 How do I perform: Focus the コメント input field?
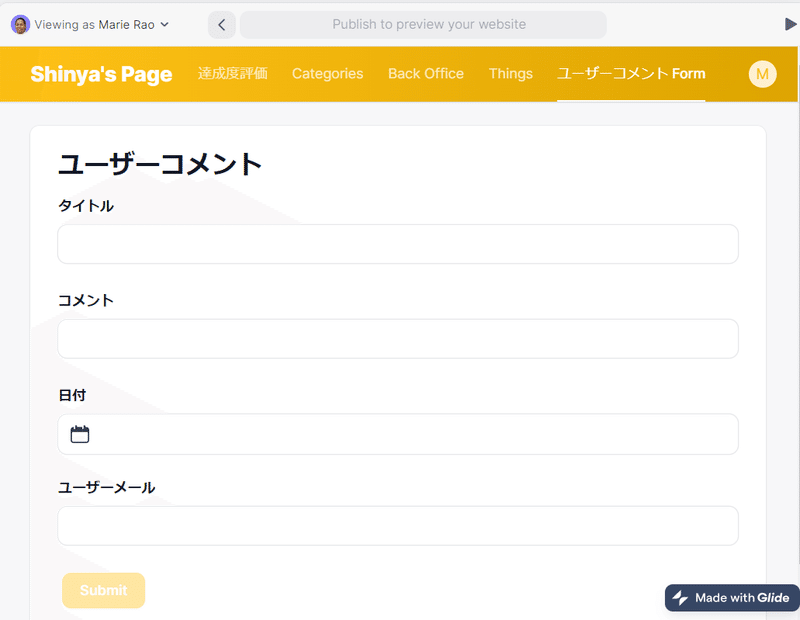pyautogui.click(x=398, y=339)
